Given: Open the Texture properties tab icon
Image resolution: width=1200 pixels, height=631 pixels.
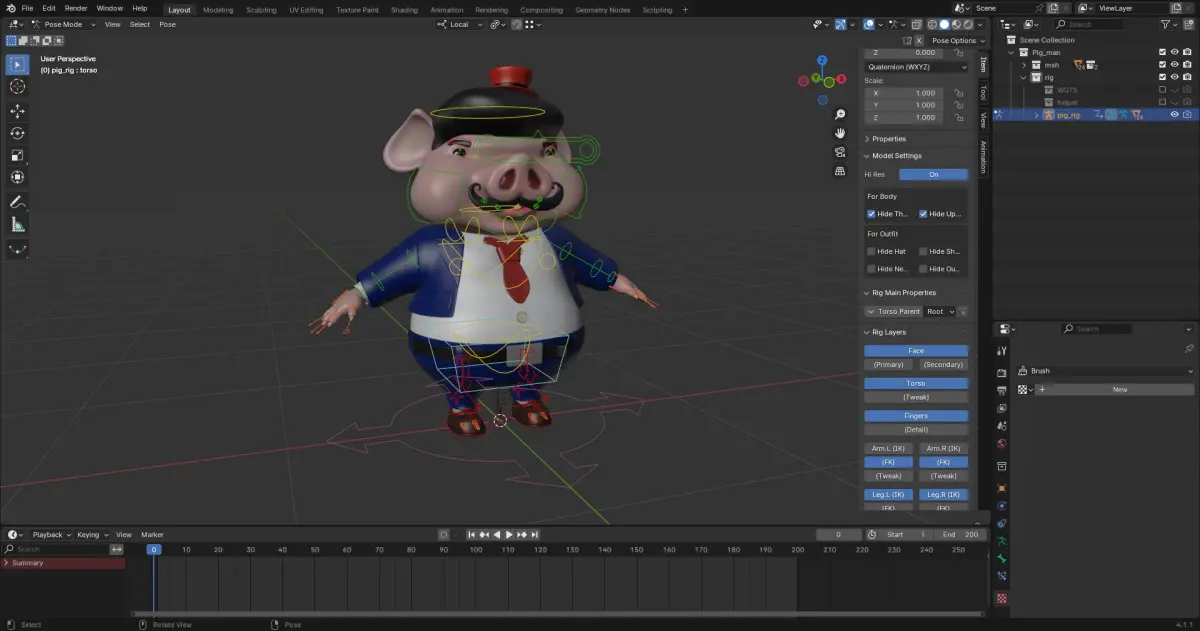Looking at the screenshot, I should [x=1001, y=598].
